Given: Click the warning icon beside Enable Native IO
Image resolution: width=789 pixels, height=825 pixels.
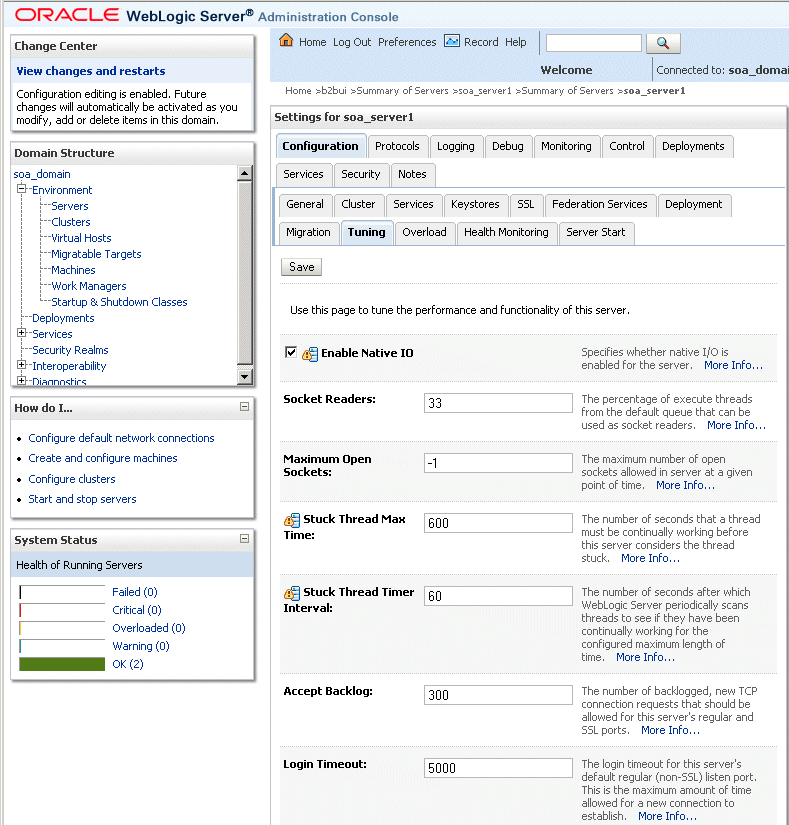Looking at the screenshot, I should (x=310, y=354).
